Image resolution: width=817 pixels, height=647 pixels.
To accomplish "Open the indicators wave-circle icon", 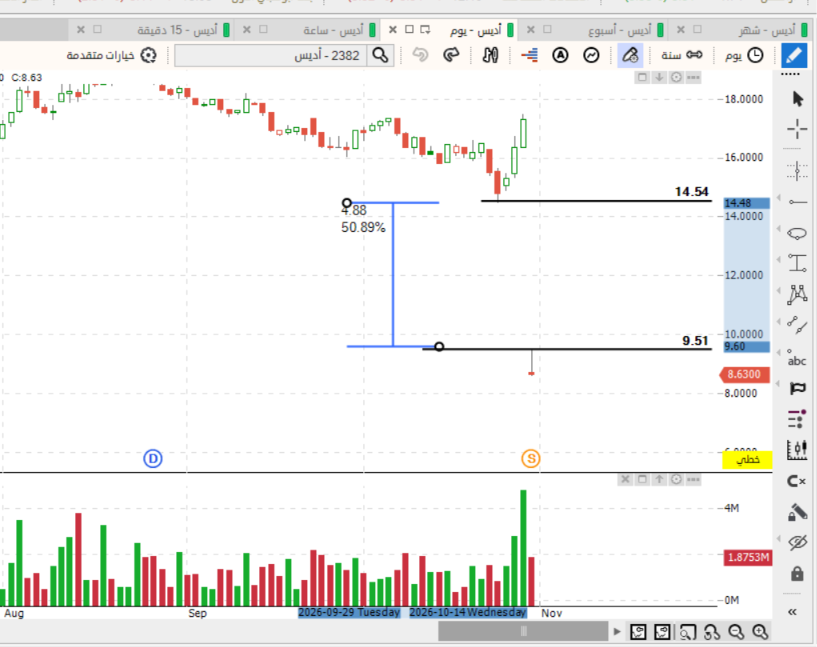I will (x=591, y=55).
